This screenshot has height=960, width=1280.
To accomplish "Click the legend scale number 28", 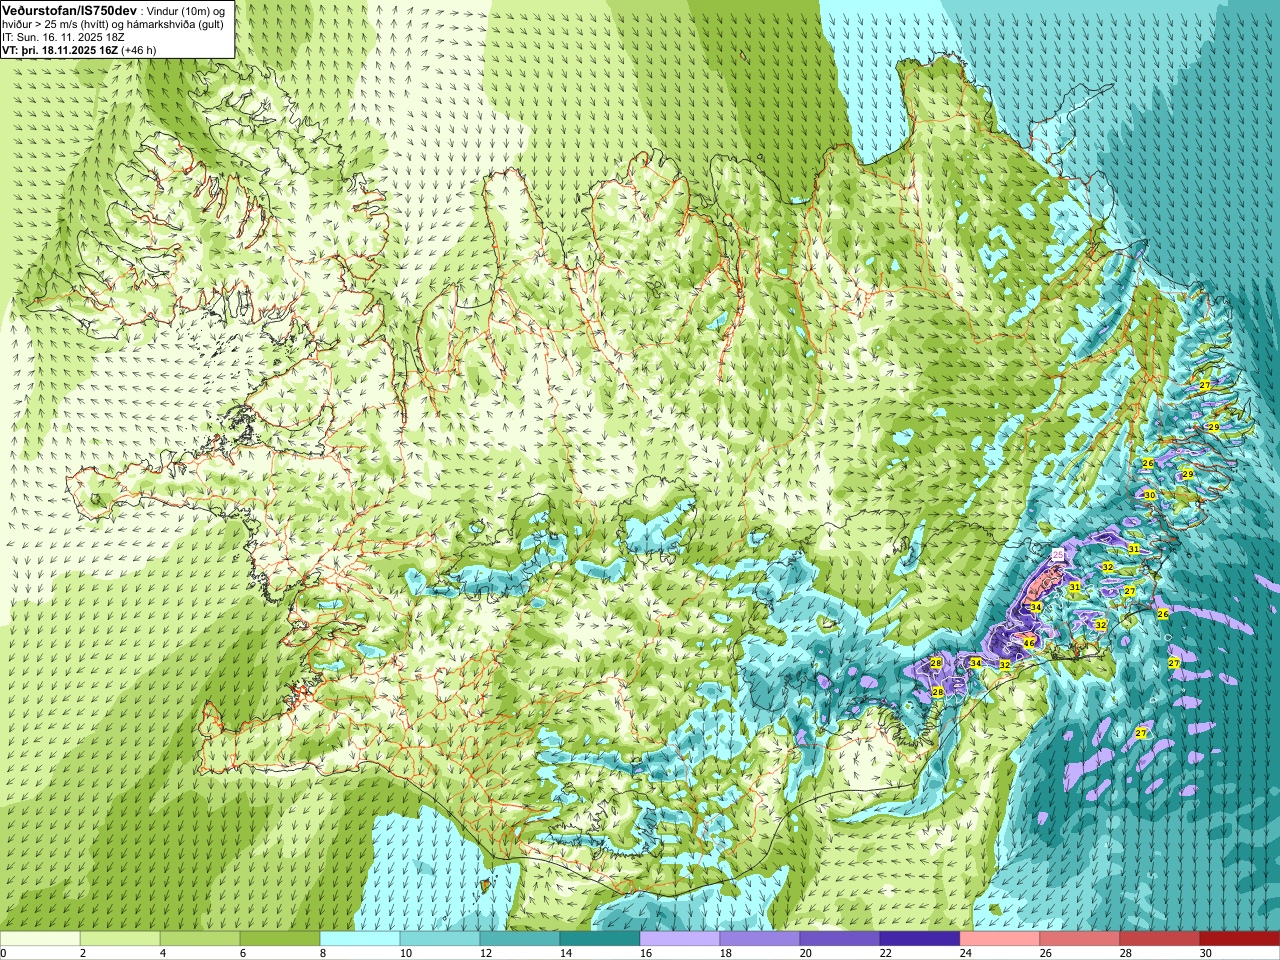I will (1126, 953).
